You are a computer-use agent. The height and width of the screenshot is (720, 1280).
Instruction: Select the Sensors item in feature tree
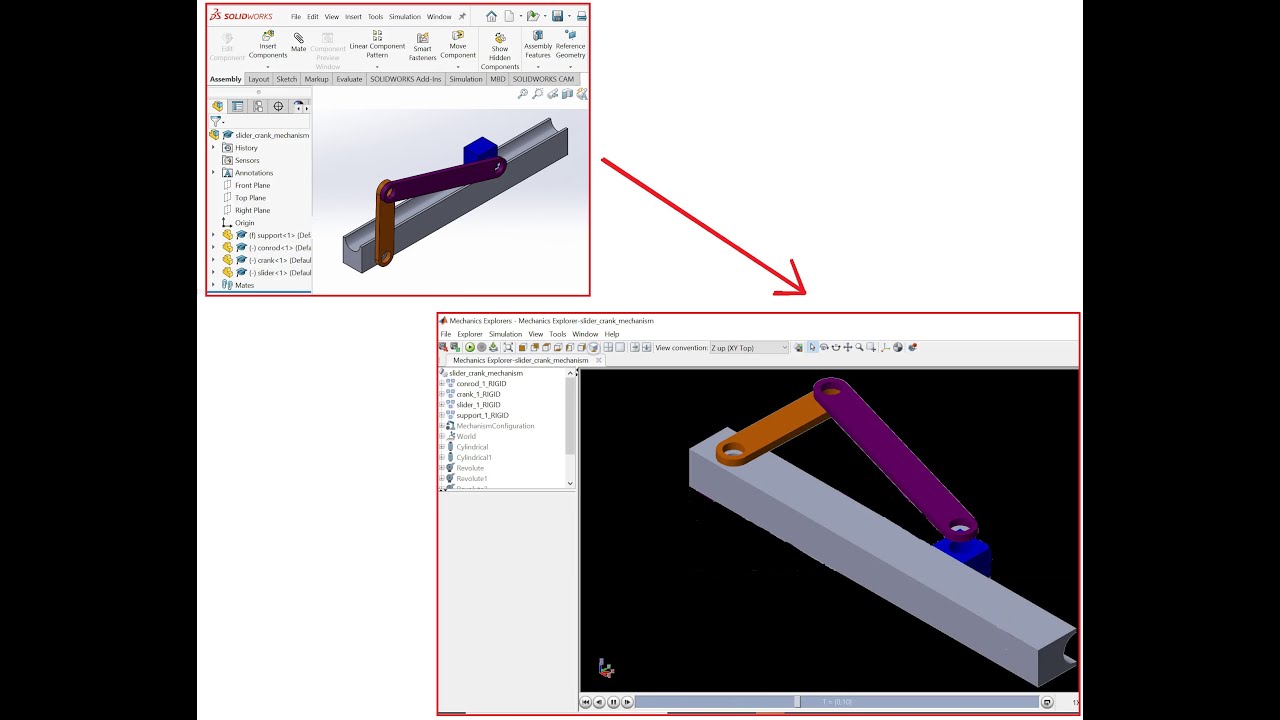click(x=247, y=160)
